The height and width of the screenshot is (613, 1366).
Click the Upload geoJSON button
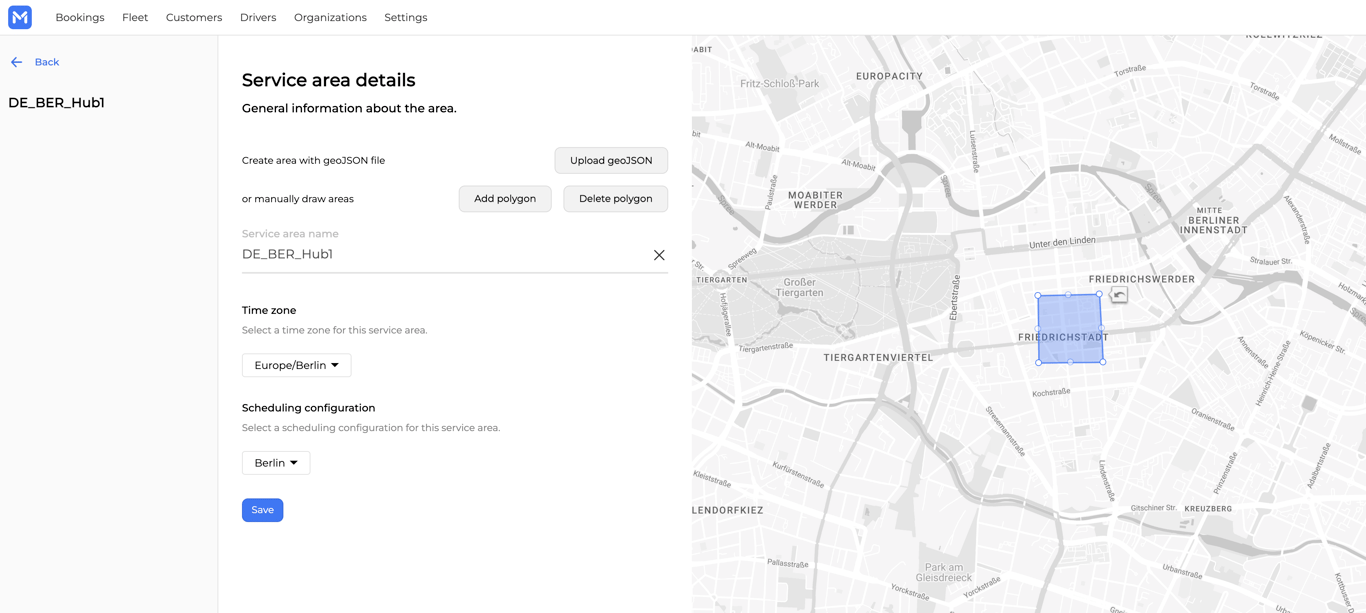(x=611, y=160)
